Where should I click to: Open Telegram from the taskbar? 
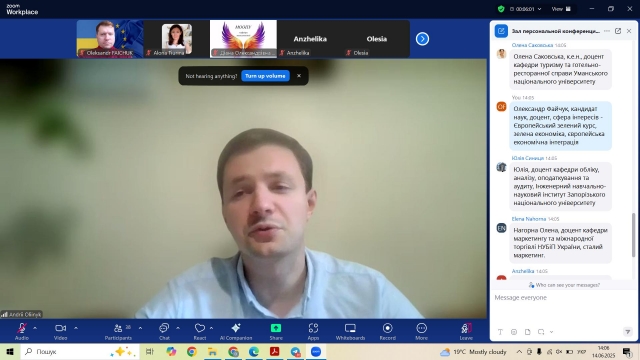(296, 351)
